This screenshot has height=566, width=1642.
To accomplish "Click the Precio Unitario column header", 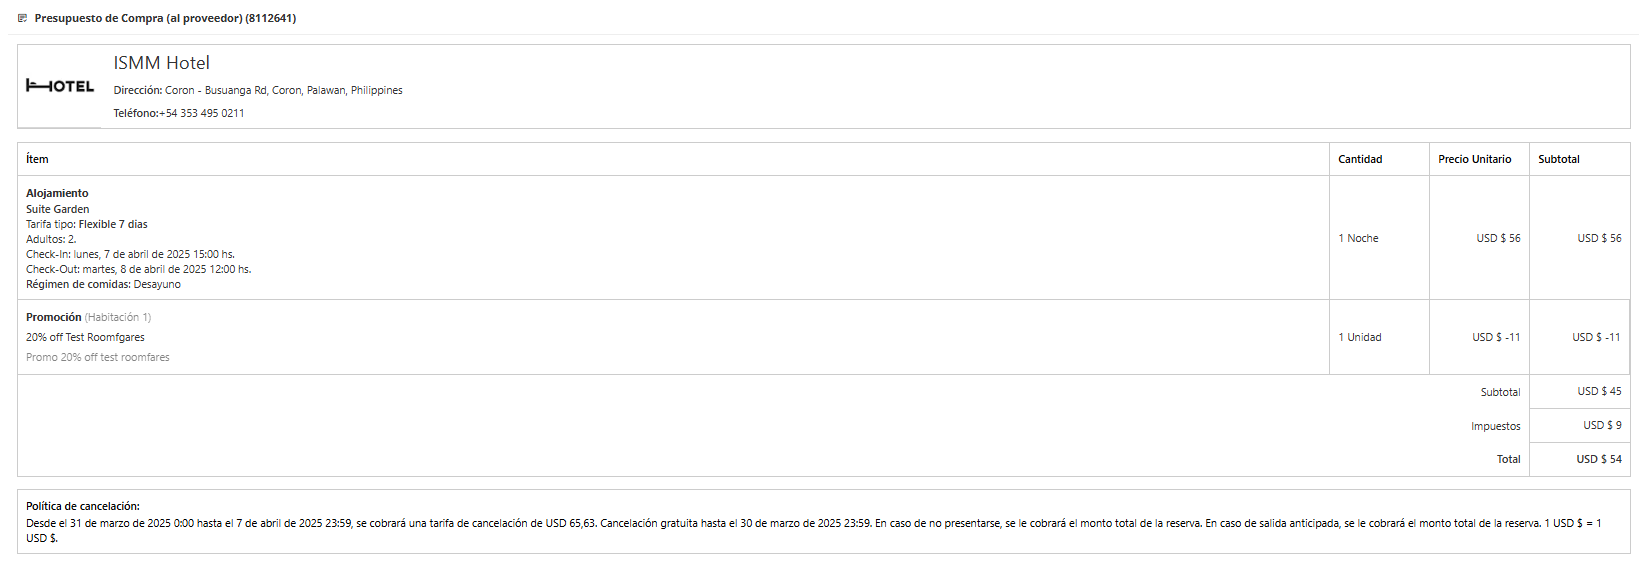I will 1474,159.
